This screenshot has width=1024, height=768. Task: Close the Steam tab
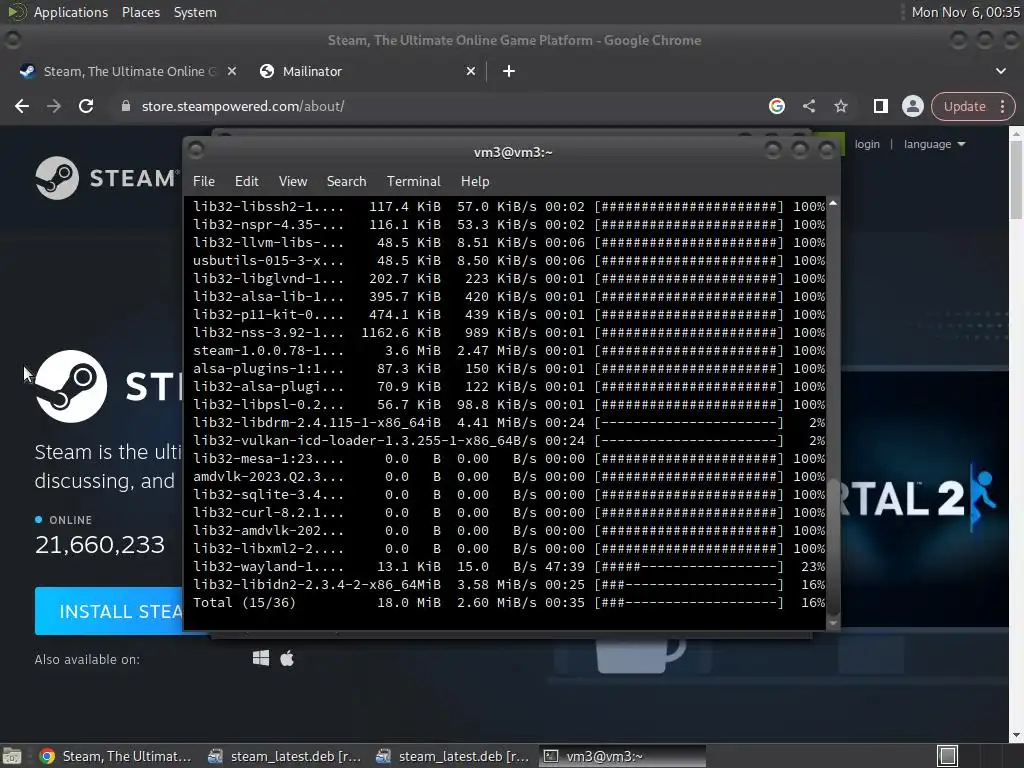231,71
